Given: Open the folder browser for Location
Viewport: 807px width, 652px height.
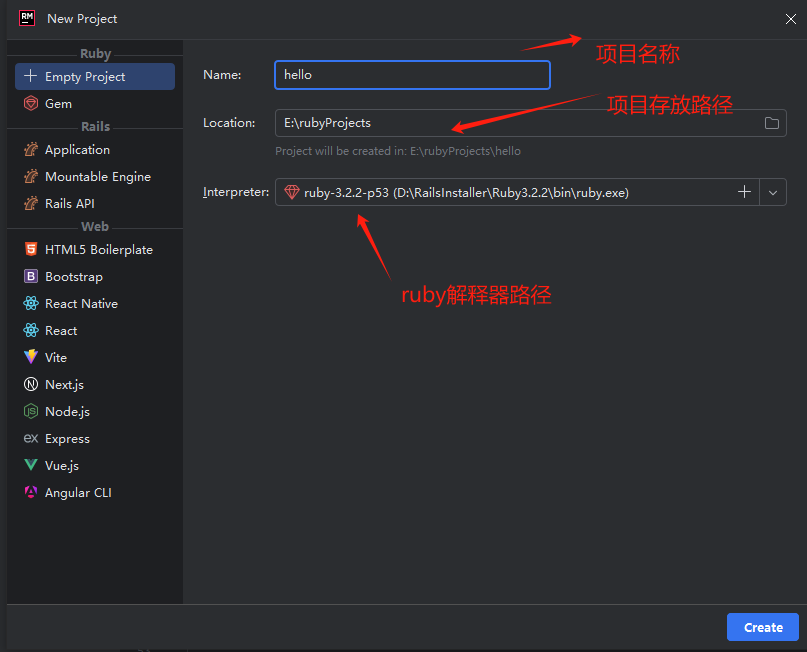Looking at the screenshot, I should [x=771, y=123].
